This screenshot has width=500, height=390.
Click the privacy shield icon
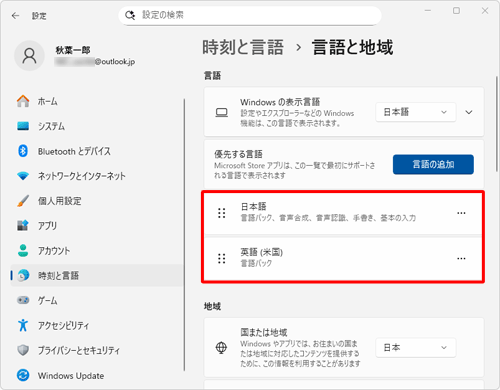click(23, 350)
